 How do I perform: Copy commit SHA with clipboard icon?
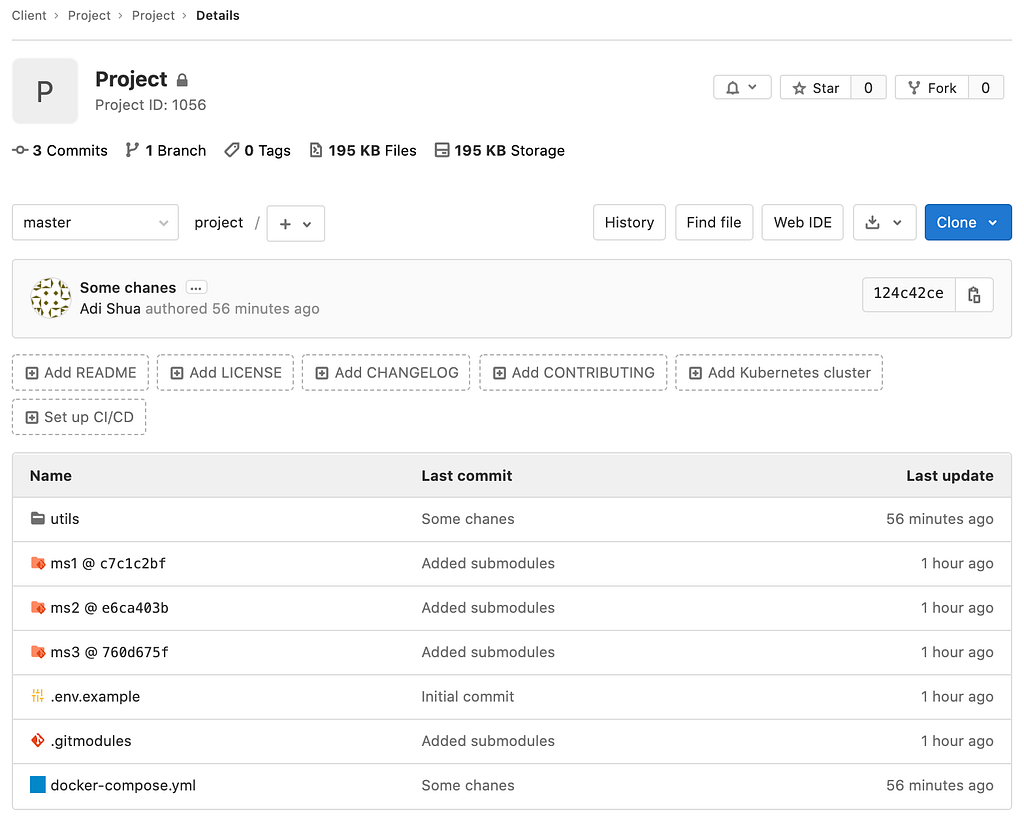click(x=974, y=294)
